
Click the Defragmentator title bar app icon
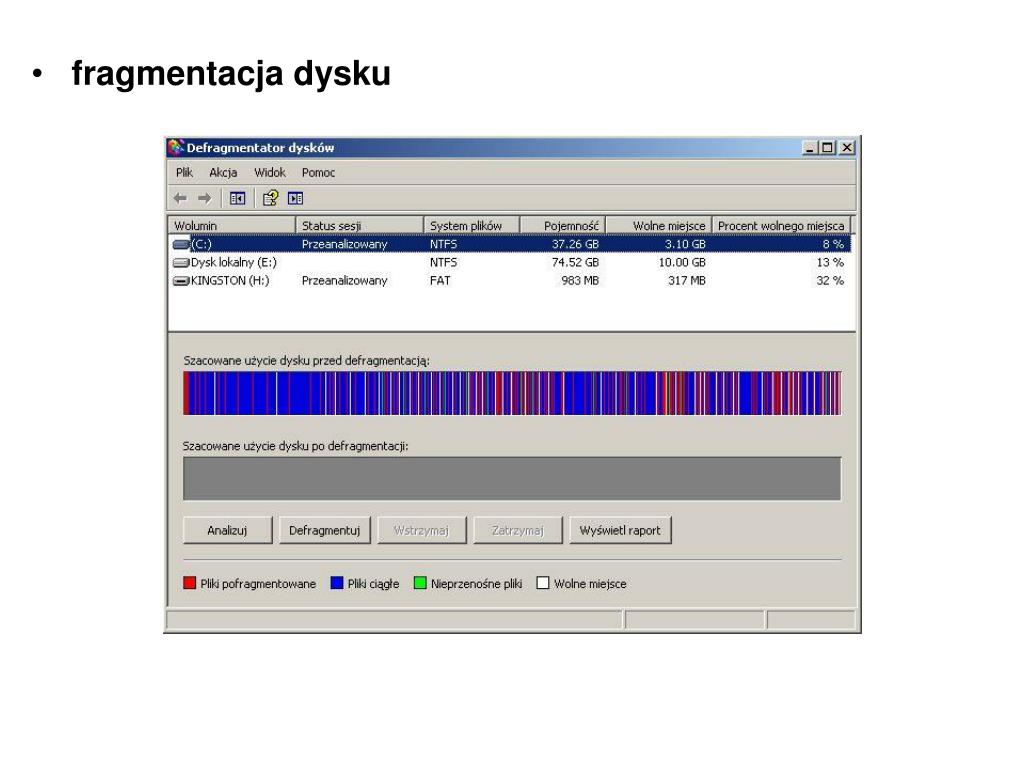(x=176, y=148)
